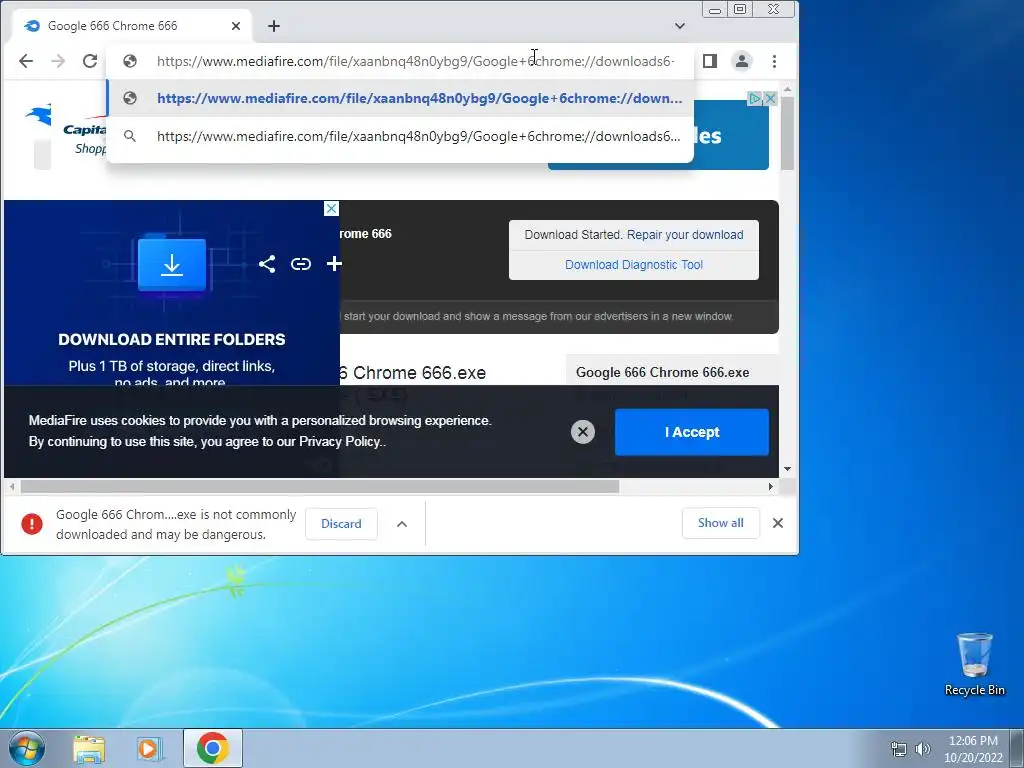Discard the dangerous download
1024x768 pixels.
pos(341,524)
